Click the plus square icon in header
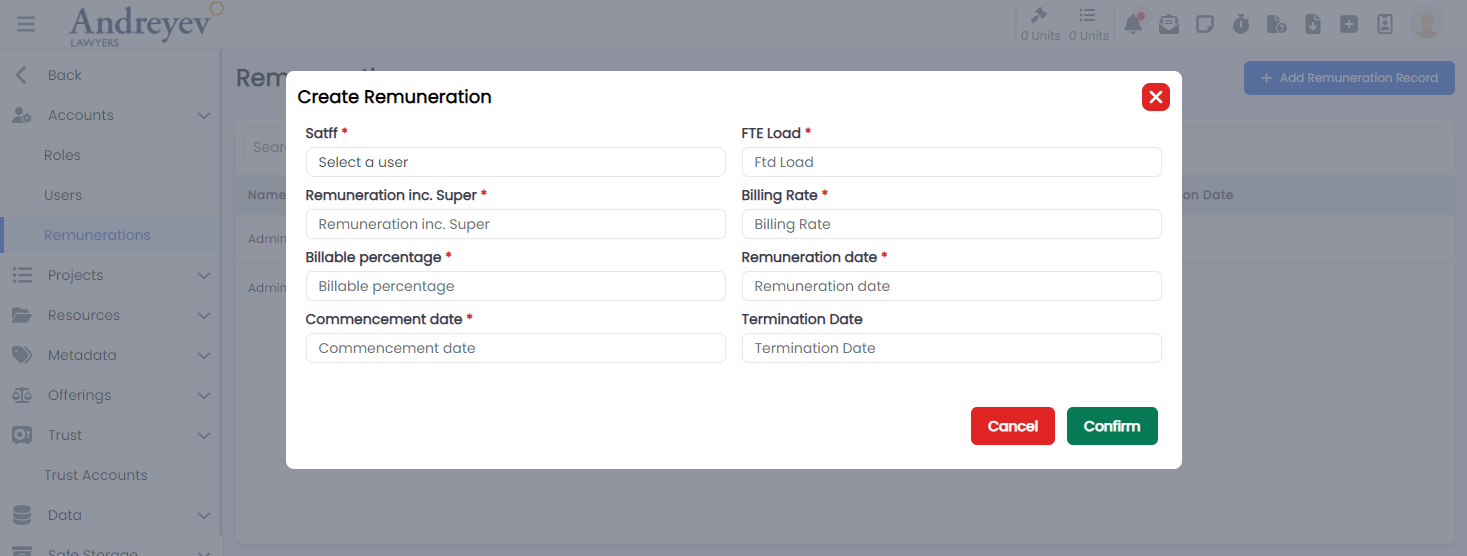This screenshot has height=556, width=1467. [1349, 24]
